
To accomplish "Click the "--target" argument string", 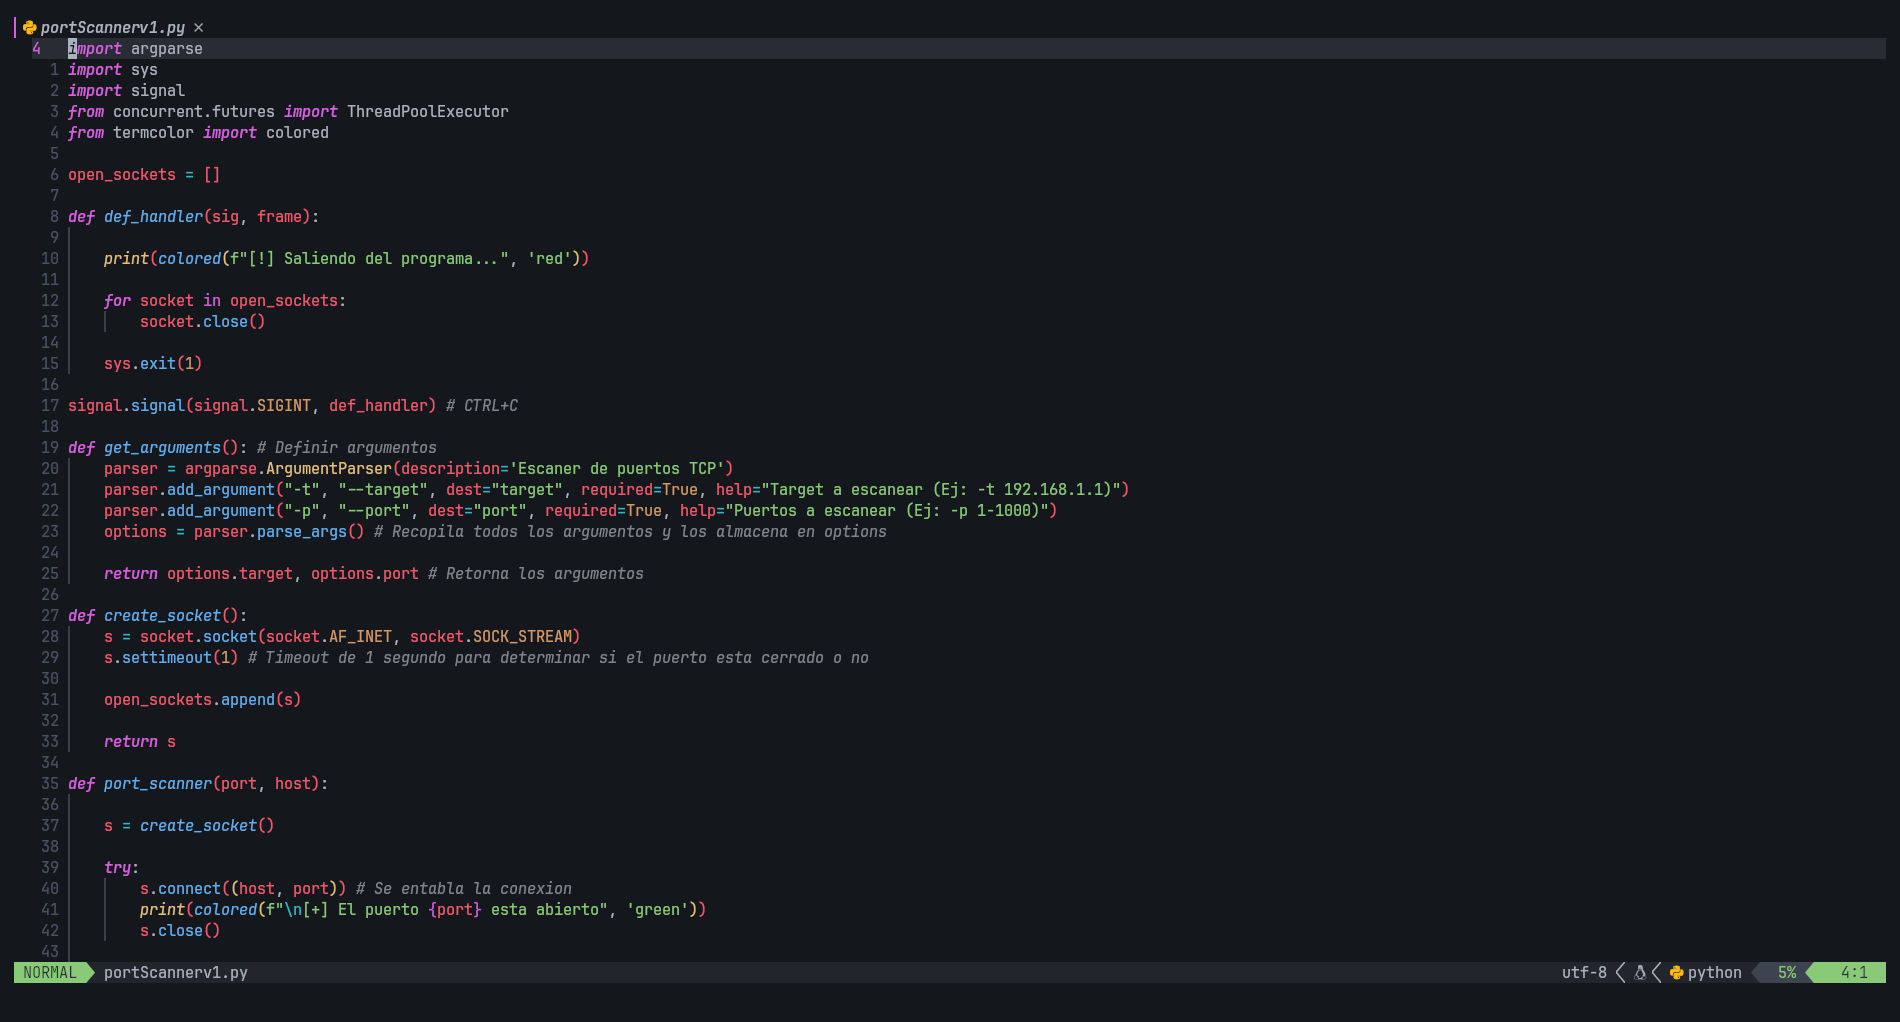I will tap(383, 489).
